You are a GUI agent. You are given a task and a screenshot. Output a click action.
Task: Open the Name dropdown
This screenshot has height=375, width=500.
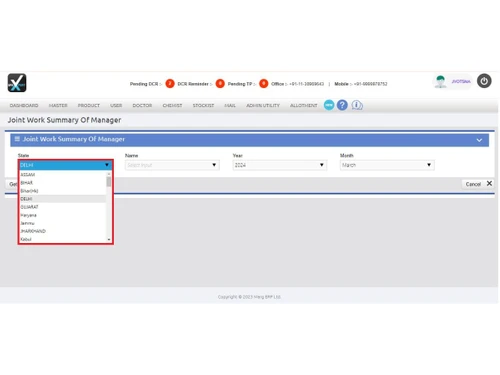click(172, 165)
